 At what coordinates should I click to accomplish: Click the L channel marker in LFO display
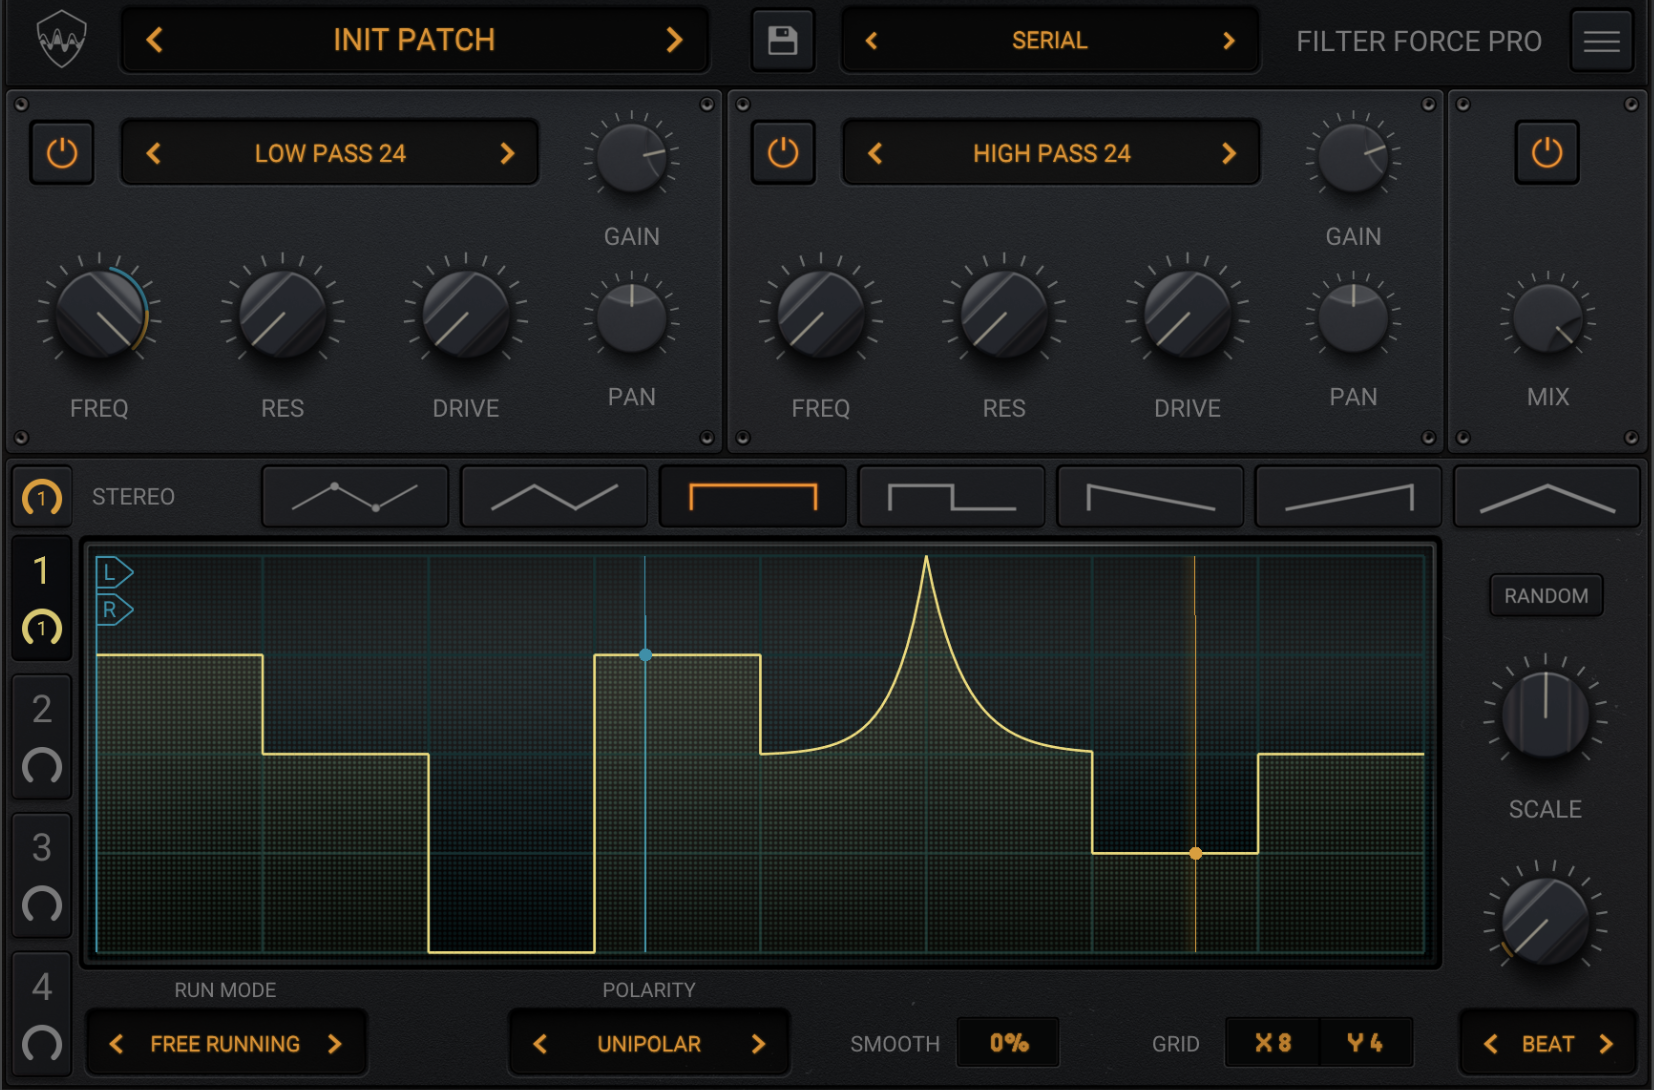pyautogui.click(x=114, y=573)
